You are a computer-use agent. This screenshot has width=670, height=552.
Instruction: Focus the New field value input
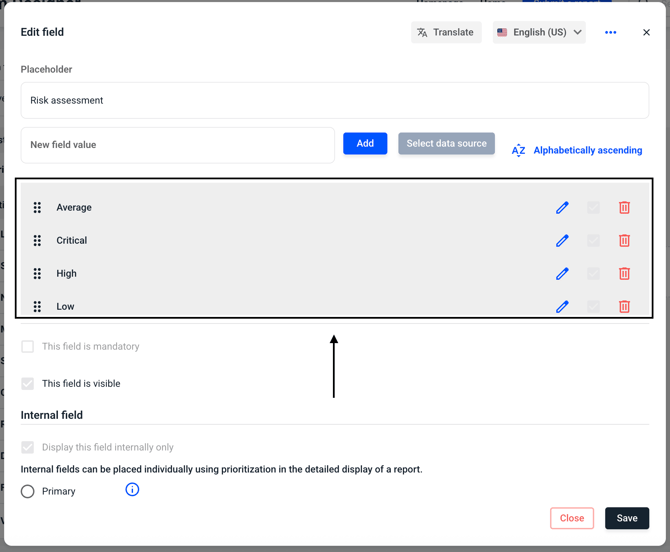(178, 145)
